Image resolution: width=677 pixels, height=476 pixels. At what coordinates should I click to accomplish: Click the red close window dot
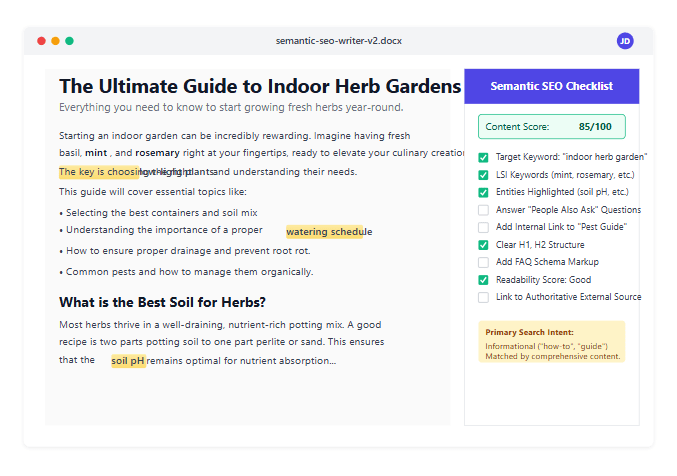coord(41,41)
